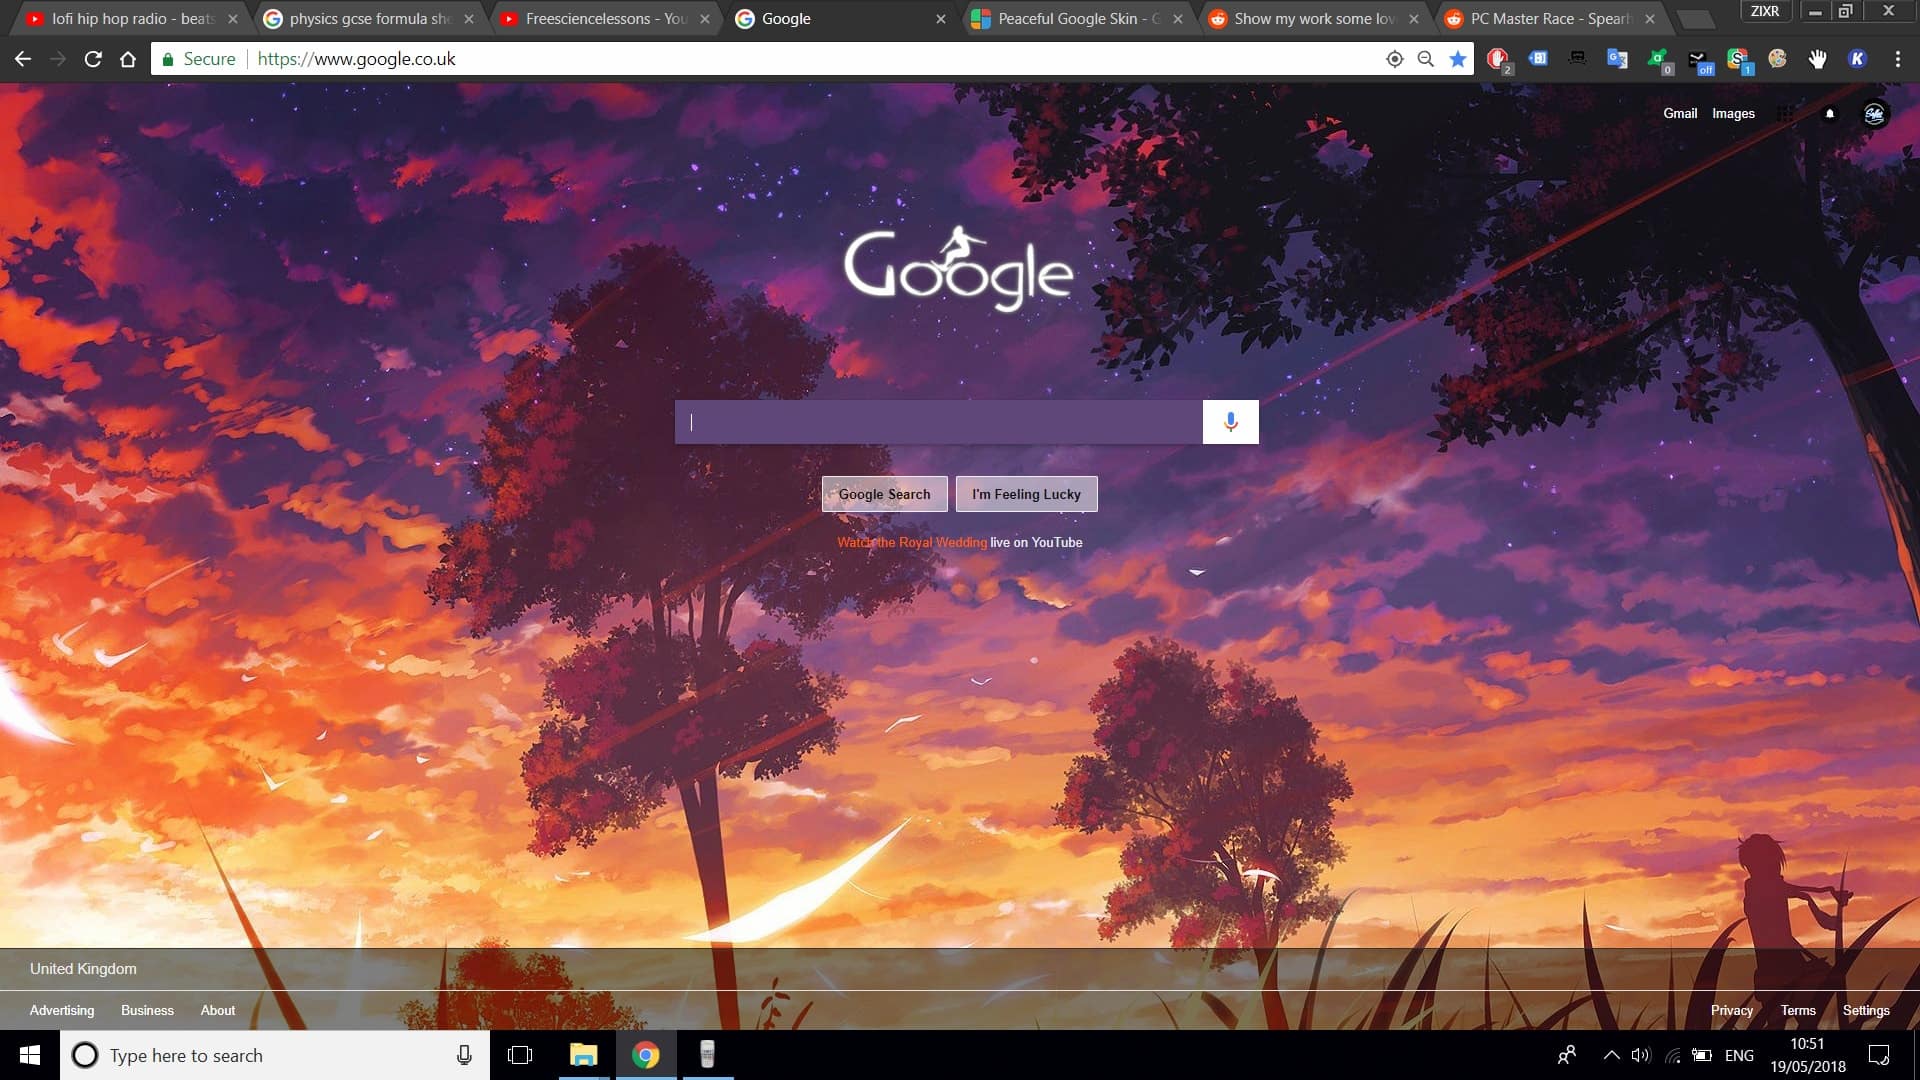This screenshot has height=1080, width=1920.
Task: Bookmark this page with the star icon
Action: [x=1458, y=58]
